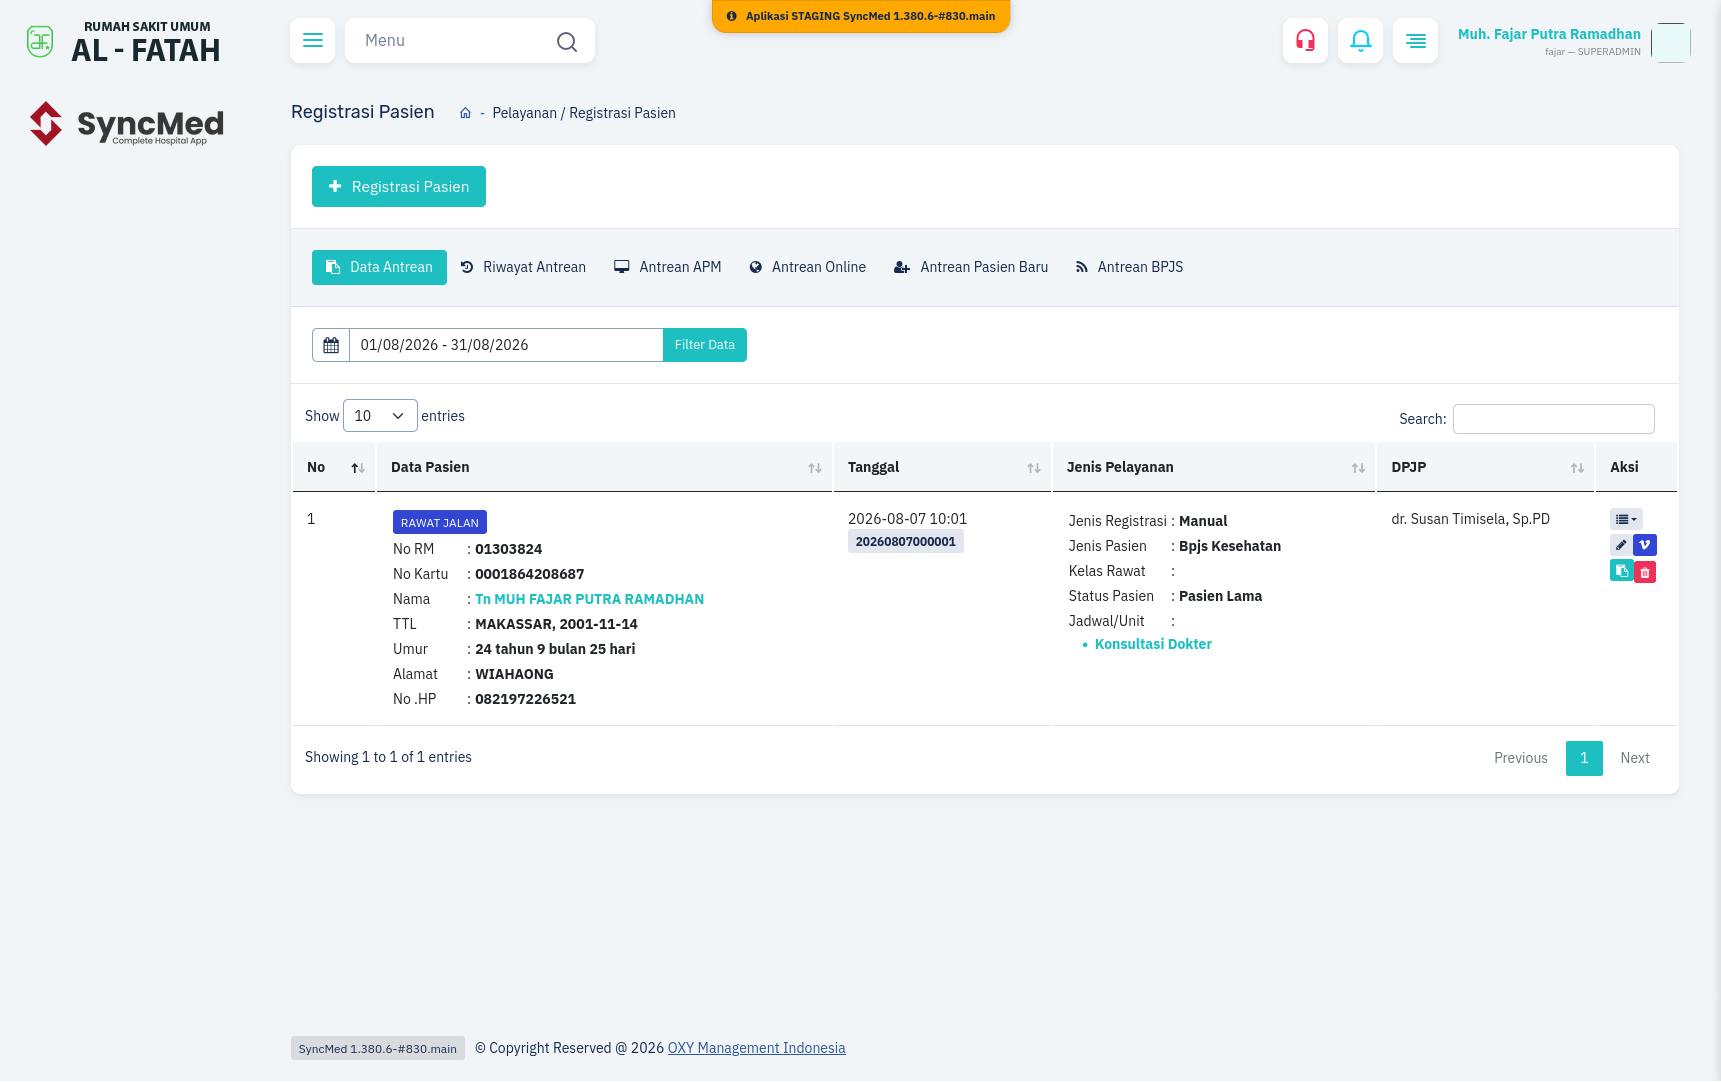
Task: Click the magnifier search icon in Menu box
Action: click(567, 41)
